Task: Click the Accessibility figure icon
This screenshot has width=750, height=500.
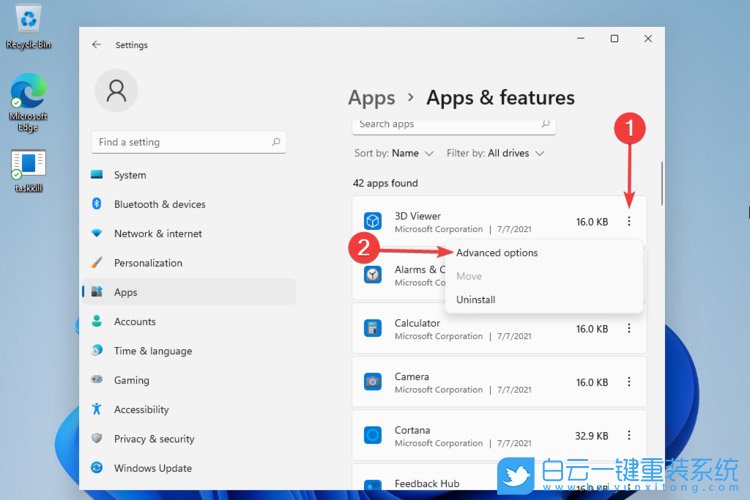Action: tap(97, 409)
